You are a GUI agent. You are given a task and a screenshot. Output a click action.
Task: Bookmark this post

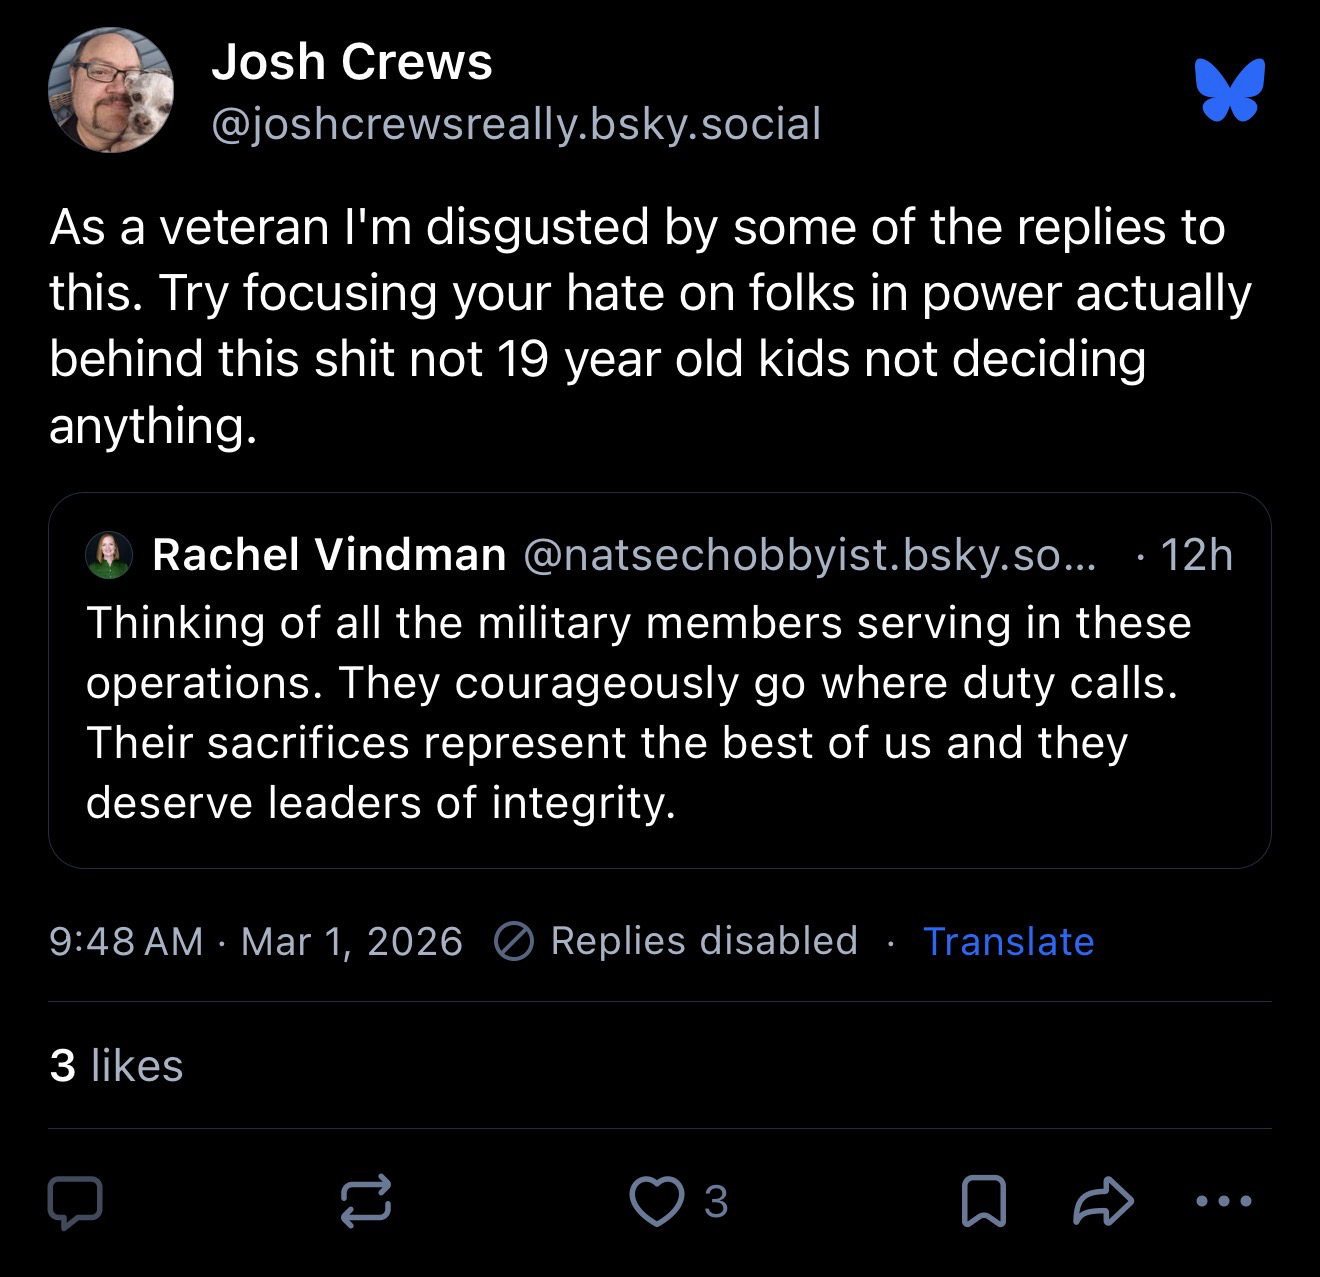click(x=982, y=1201)
